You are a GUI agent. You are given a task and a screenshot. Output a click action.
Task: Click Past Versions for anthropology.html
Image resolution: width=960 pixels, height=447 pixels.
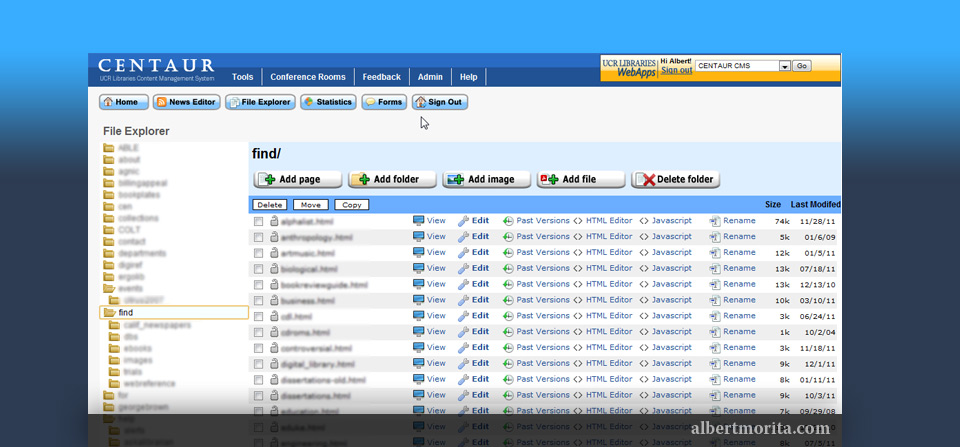(536, 237)
